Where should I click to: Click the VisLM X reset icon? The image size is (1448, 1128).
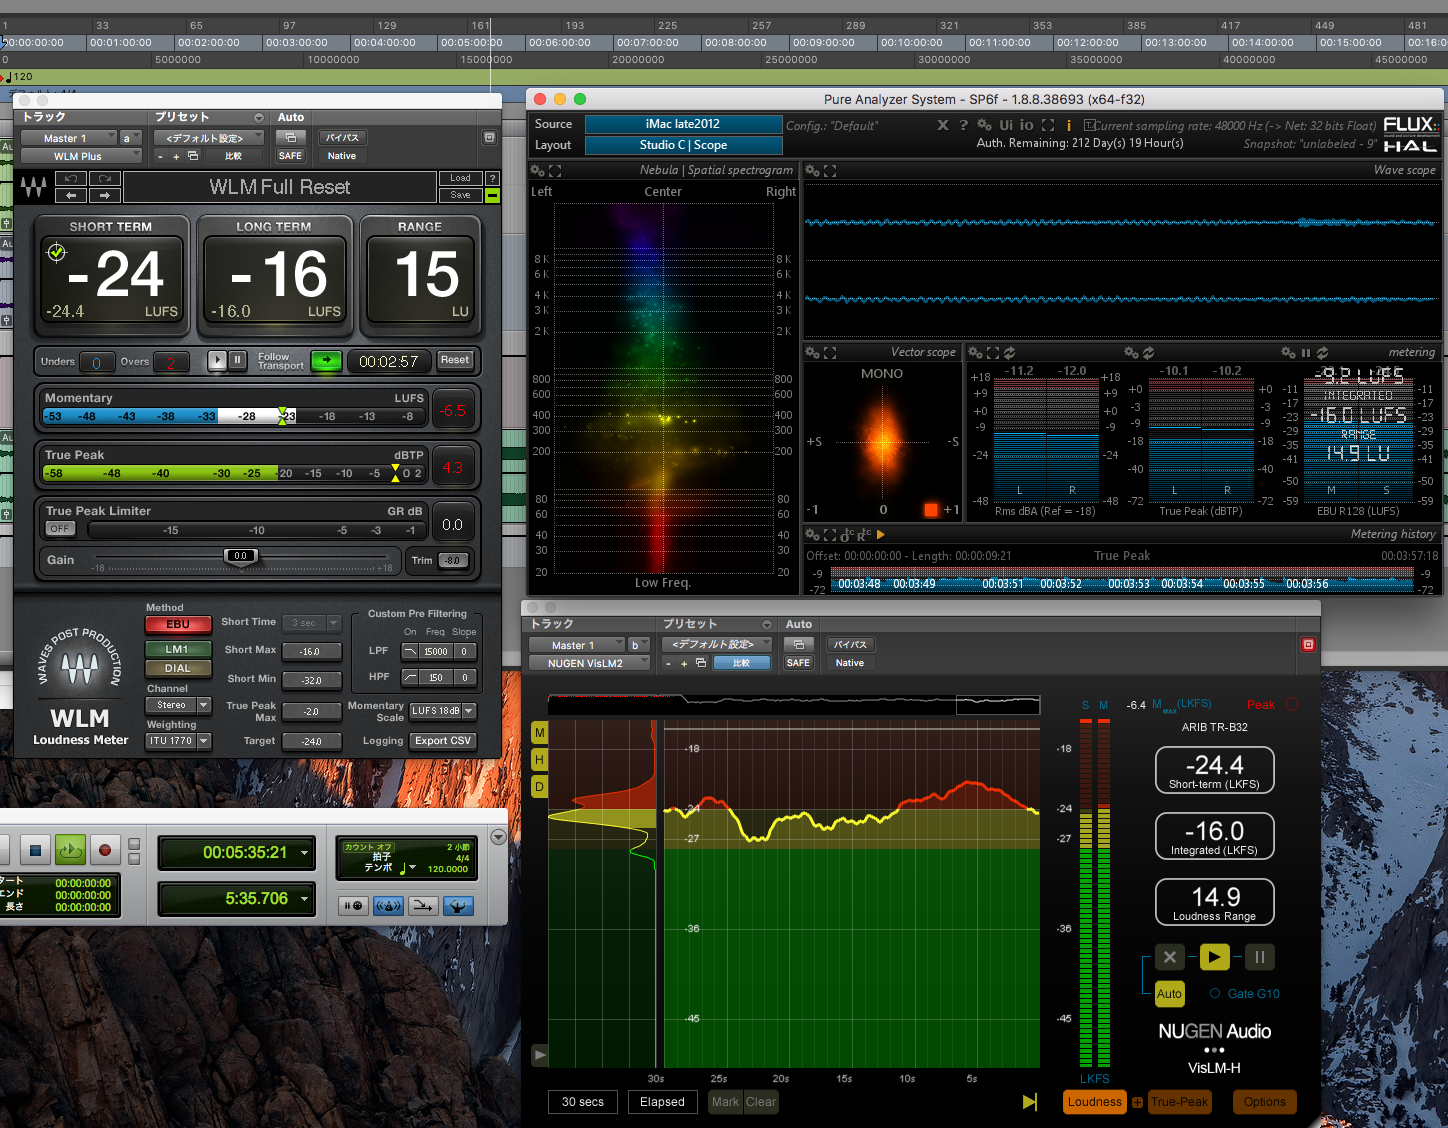pos(1170,957)
